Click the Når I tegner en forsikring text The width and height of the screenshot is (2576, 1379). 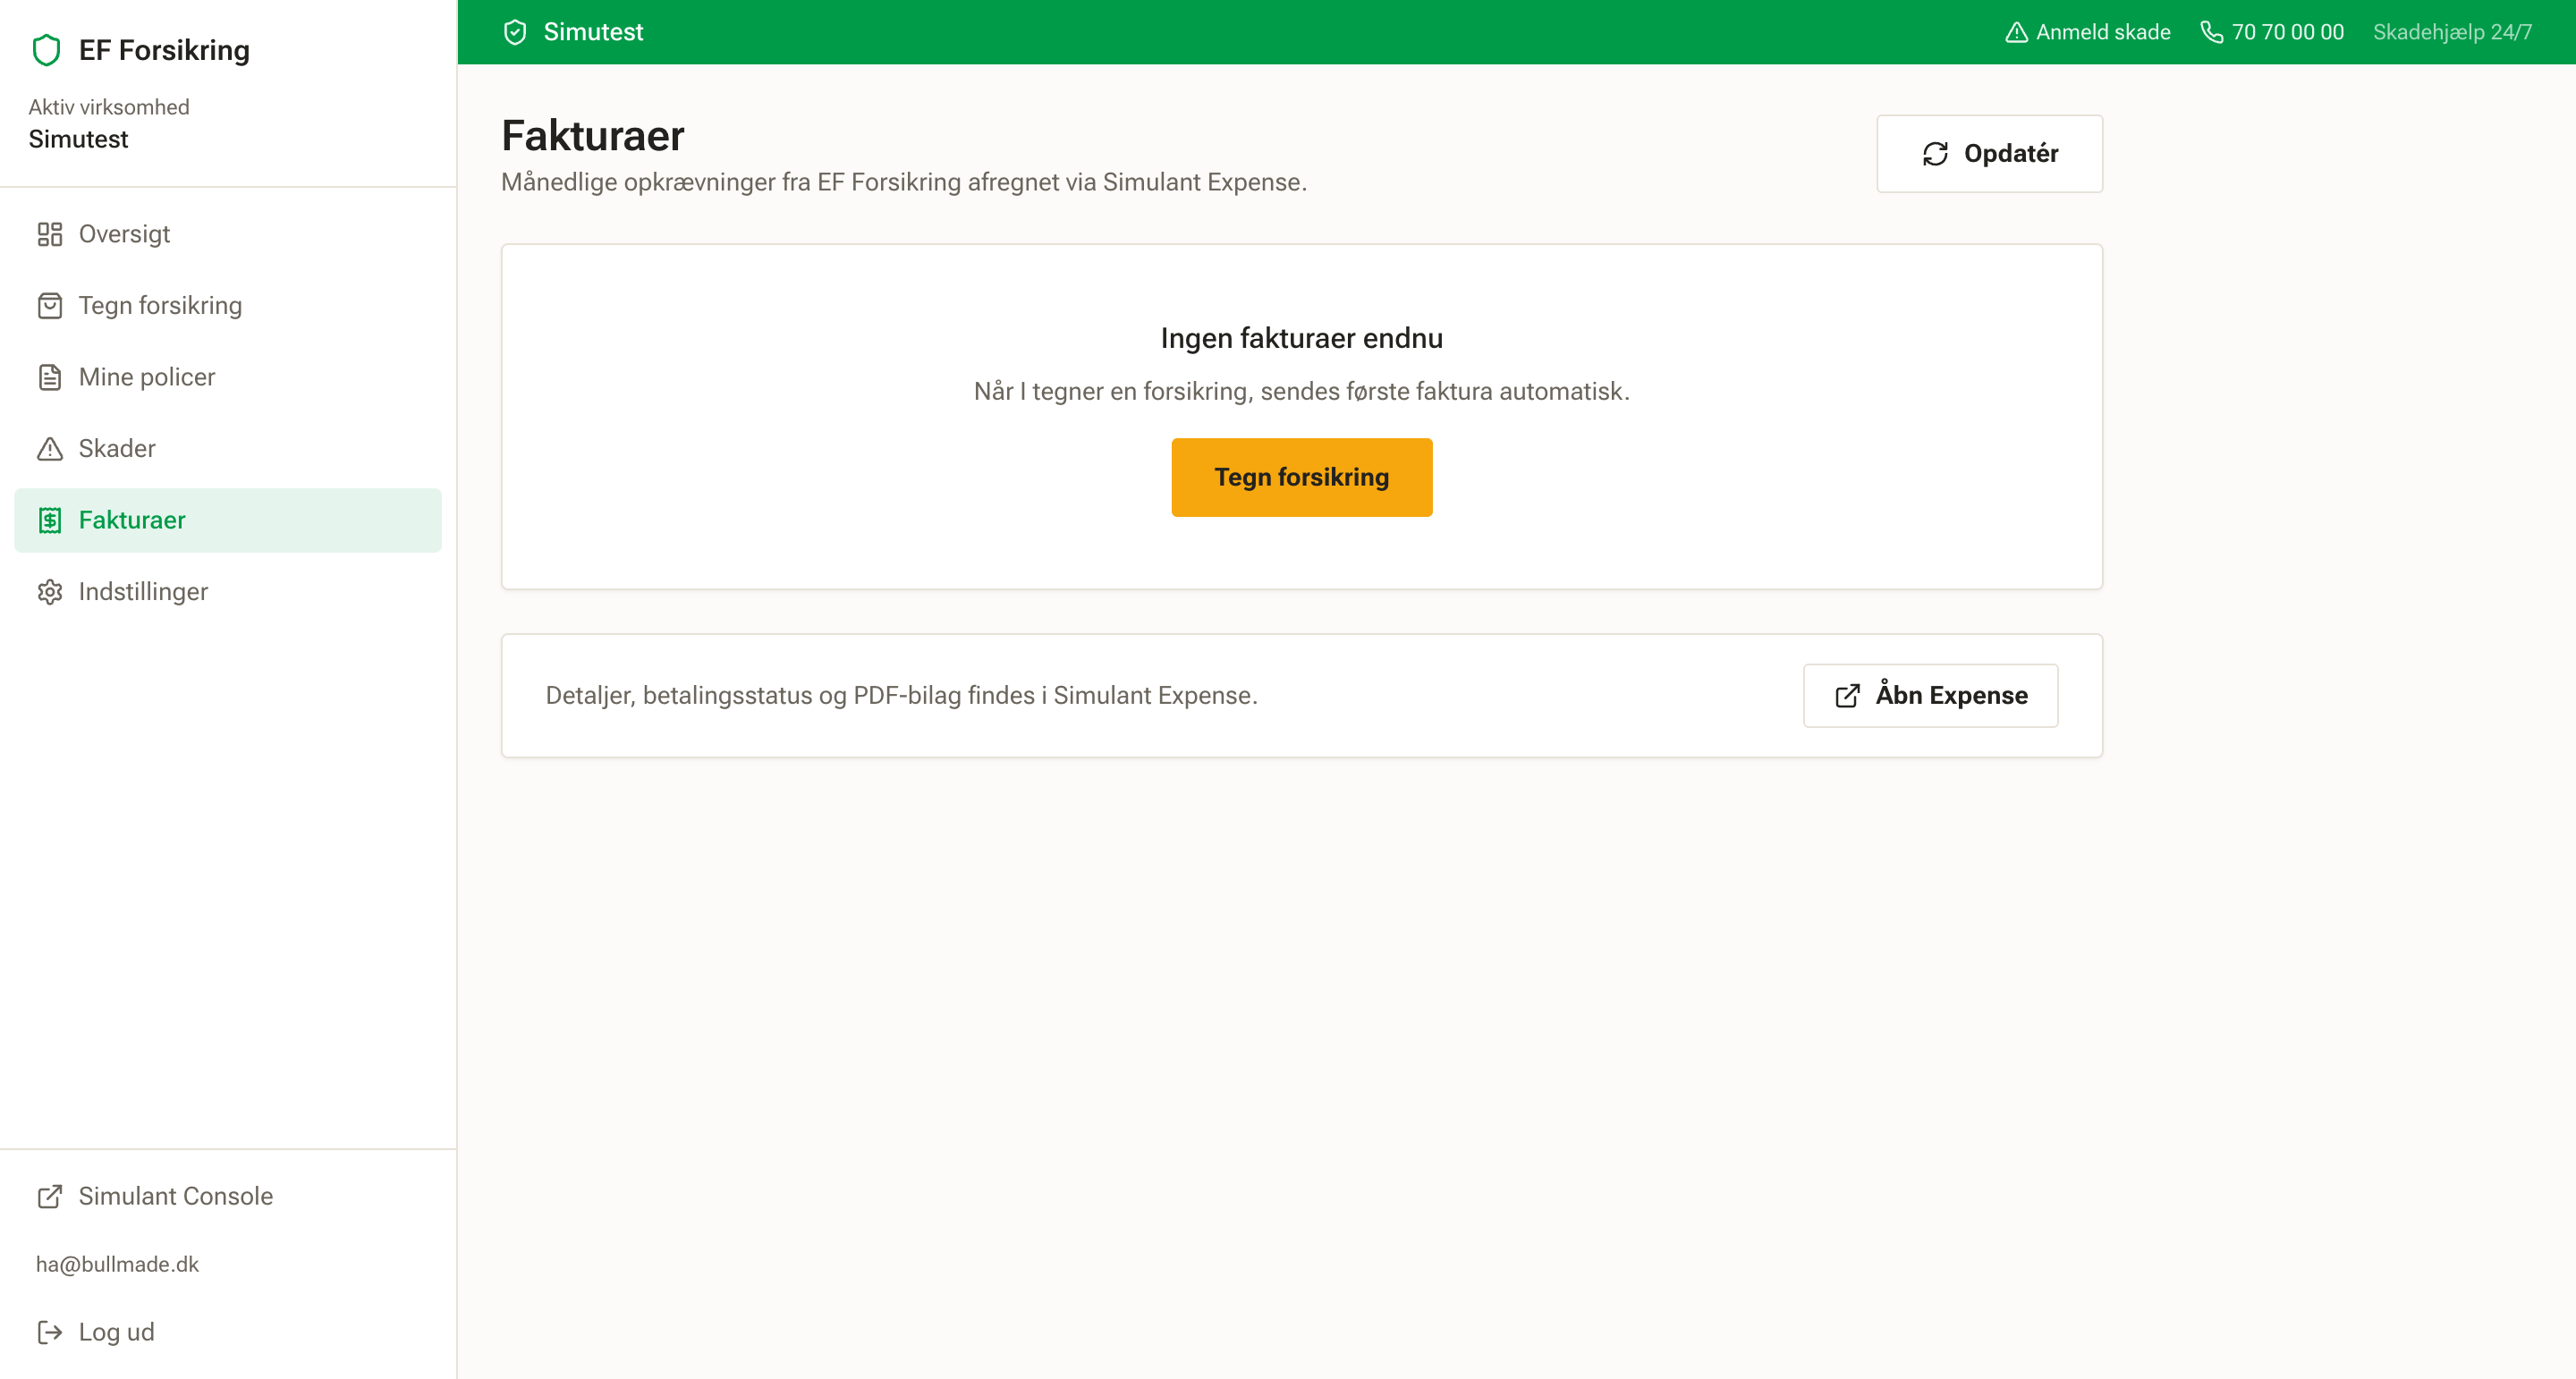[1301, 391]
